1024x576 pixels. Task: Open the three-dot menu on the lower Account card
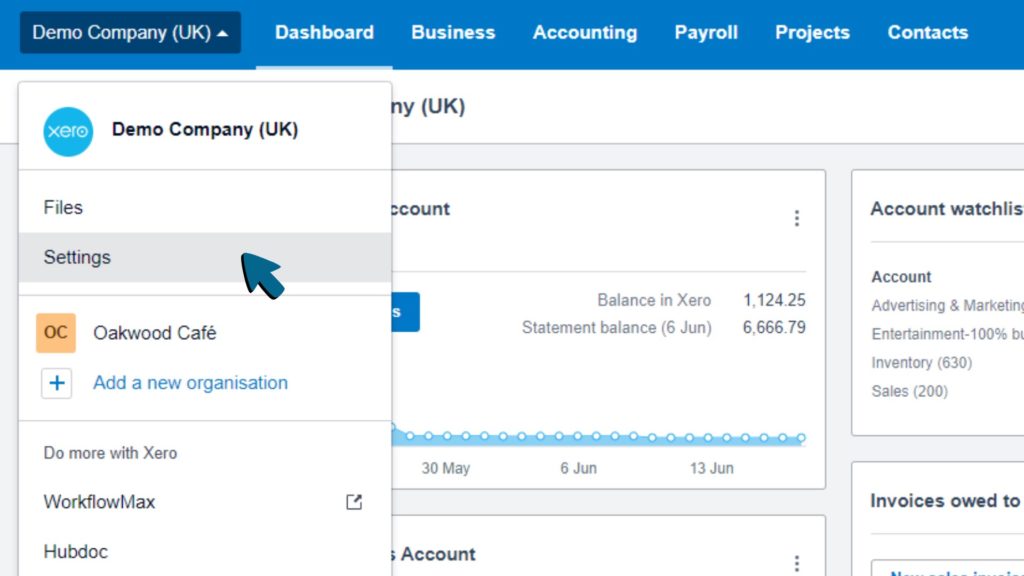[797, 563]
